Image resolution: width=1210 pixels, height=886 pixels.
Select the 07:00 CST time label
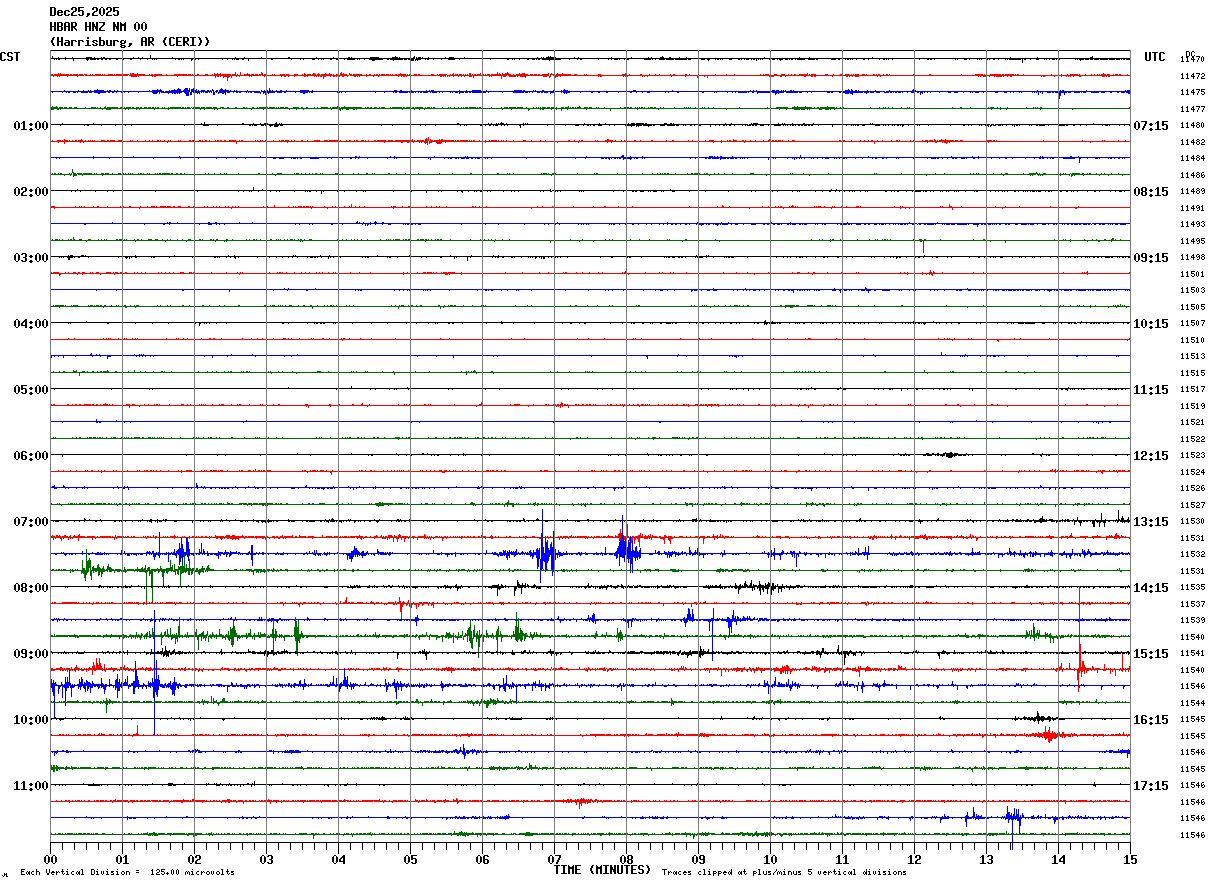(x=31, y=522)
